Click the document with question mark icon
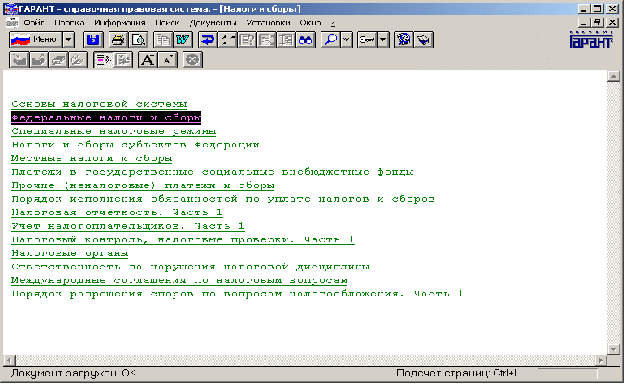The height and width of the screenshot is (384, 625). click(x=247, y=40)
